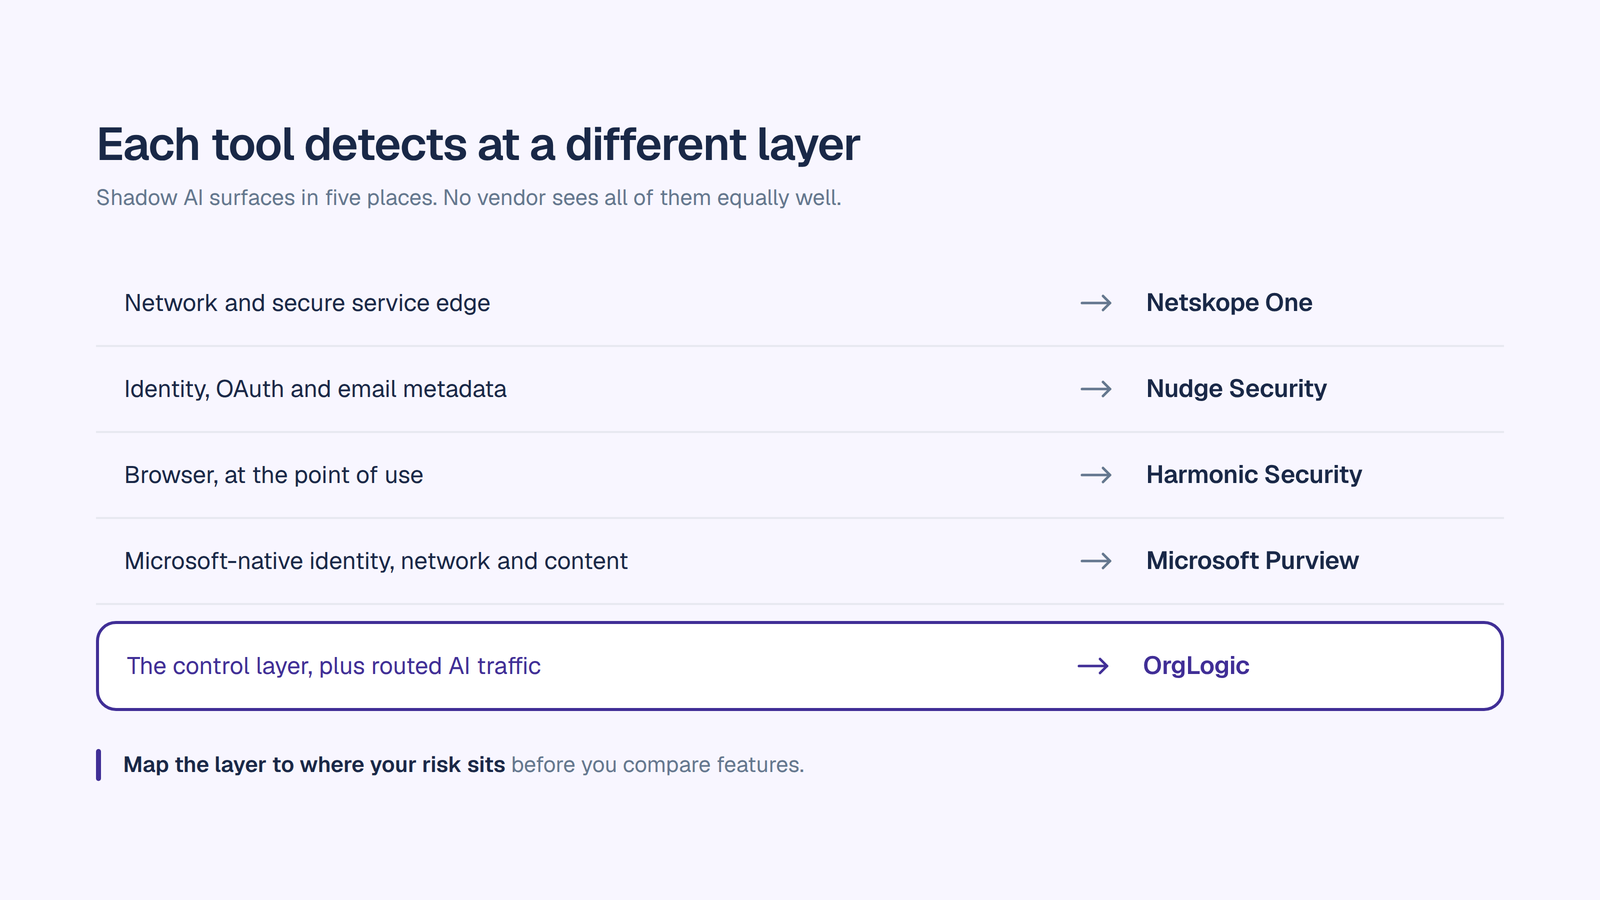Click the arrow next to Harmonic Security

[1096, 475]
